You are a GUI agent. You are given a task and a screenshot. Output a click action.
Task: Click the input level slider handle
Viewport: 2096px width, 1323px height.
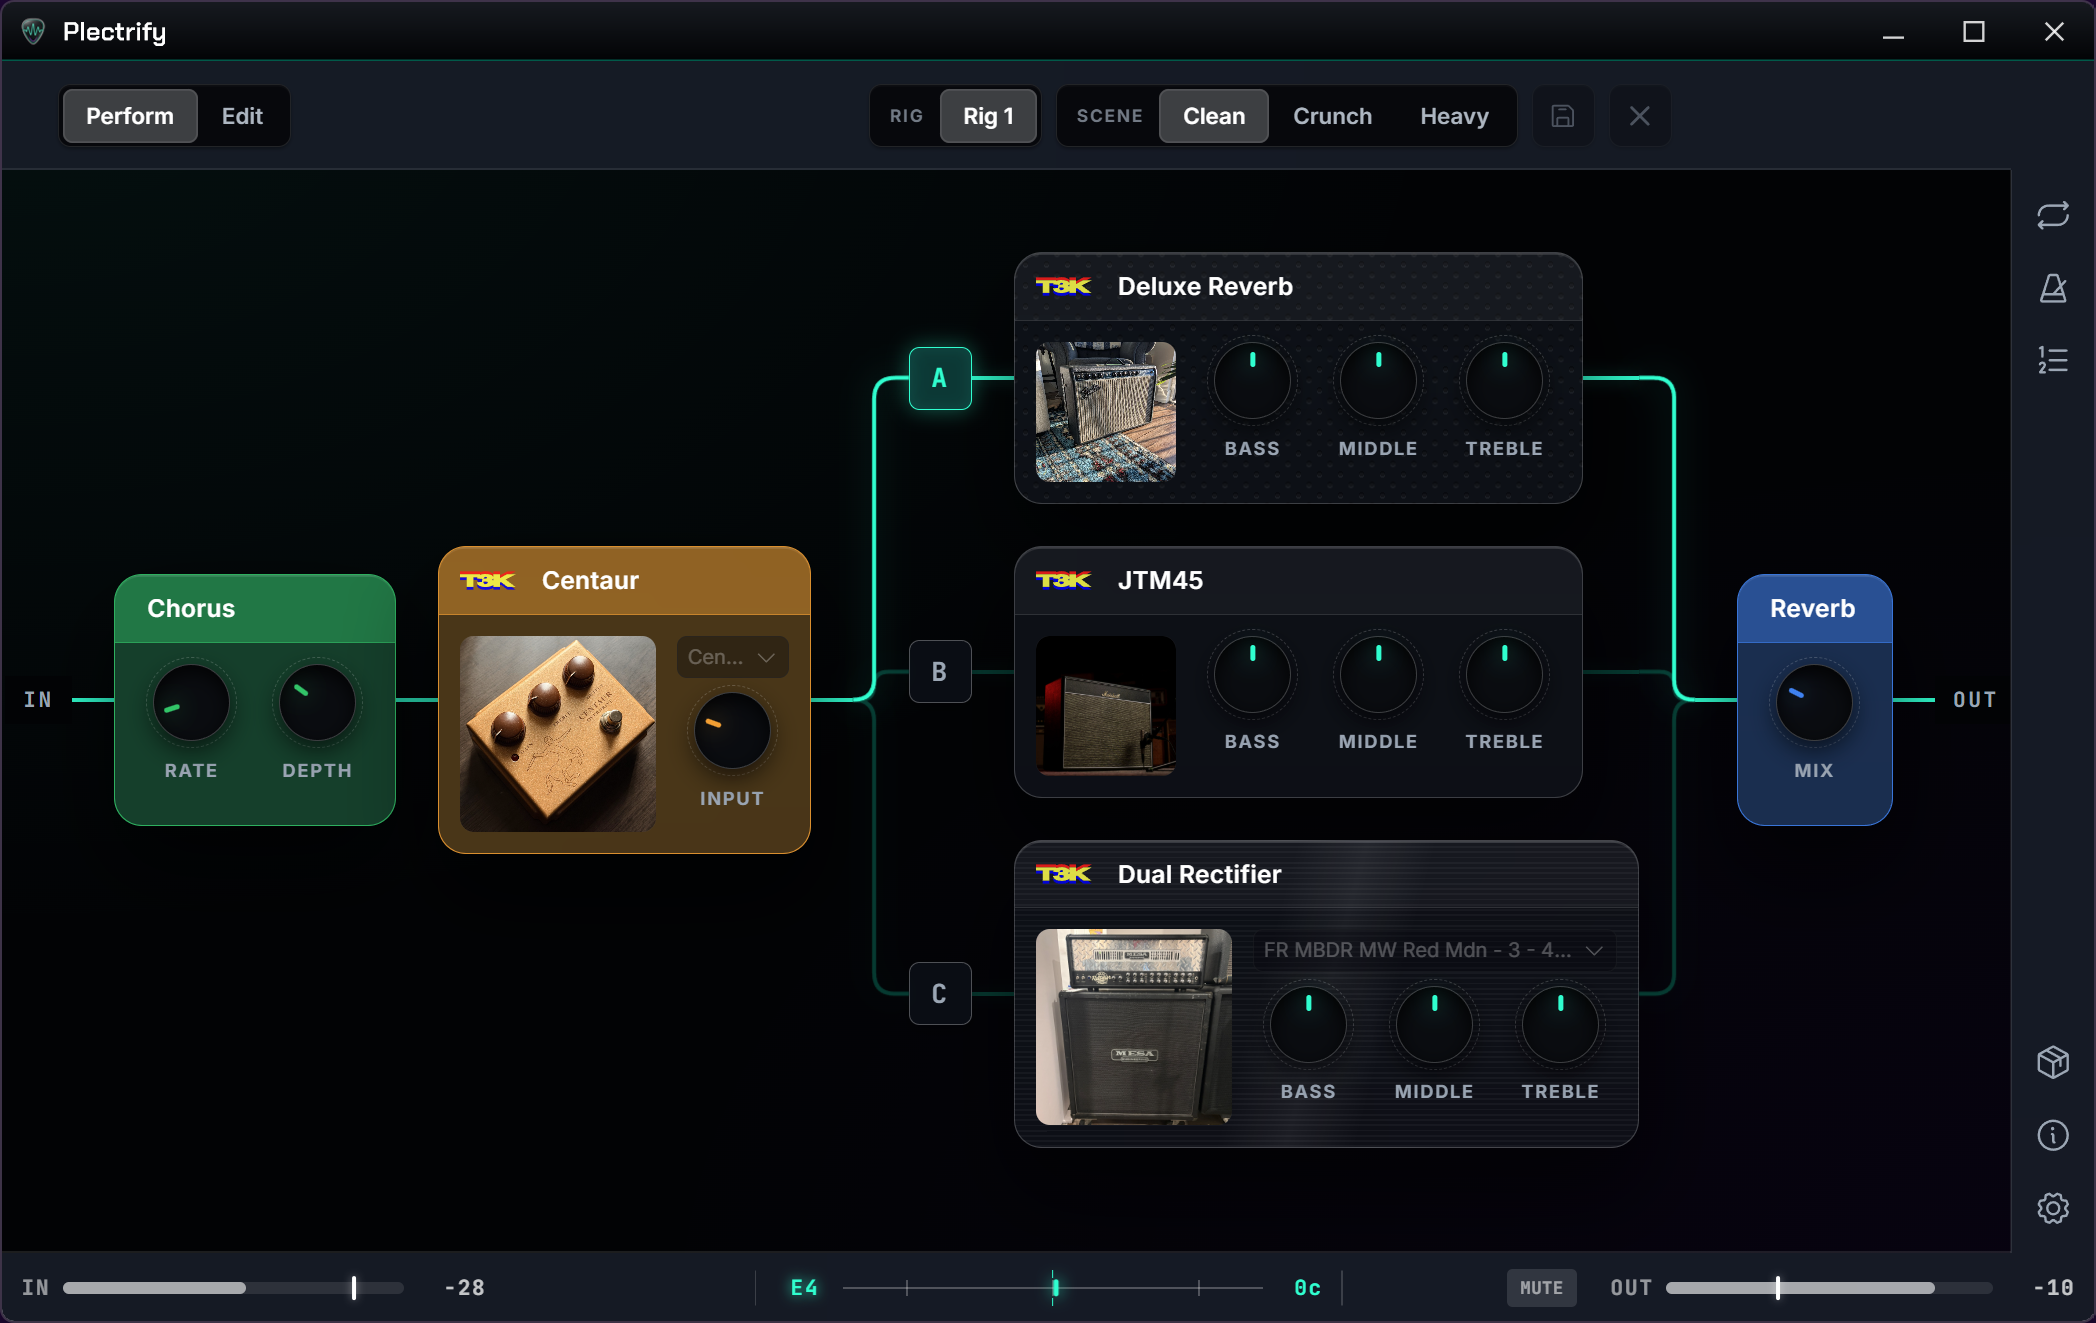[354, 1288]
